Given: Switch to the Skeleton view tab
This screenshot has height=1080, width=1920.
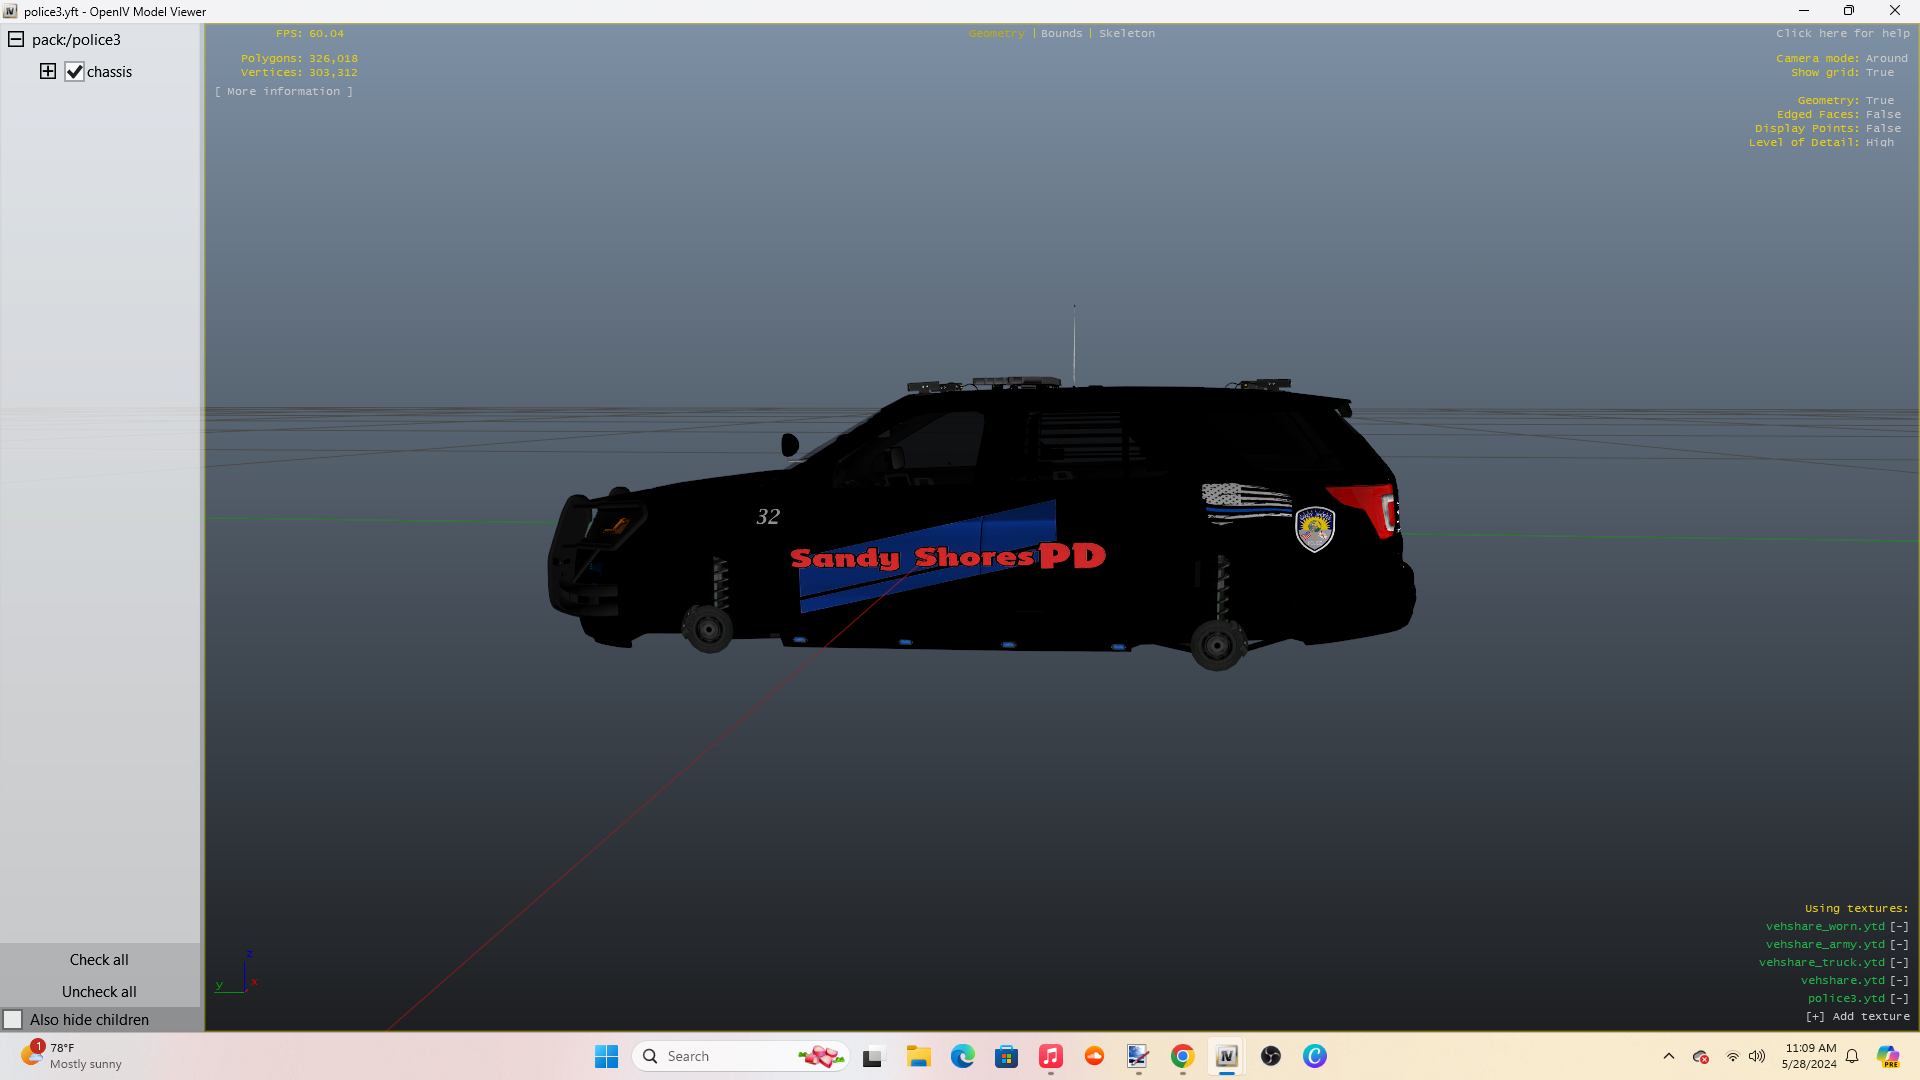Looking at the screenshot, I should (x=1126, y=34).
